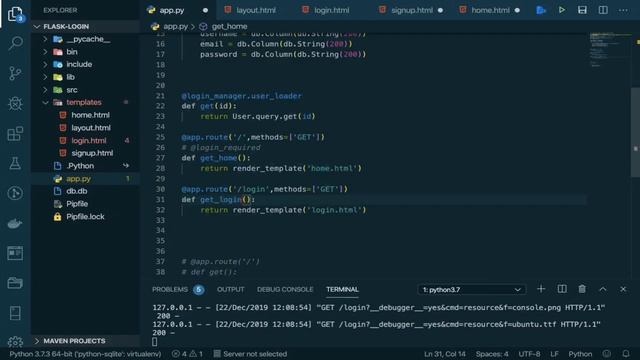The height and width of the screenshot is (360, 640).
Task: Open the Source Control view
Action: [x=15, y=73]
